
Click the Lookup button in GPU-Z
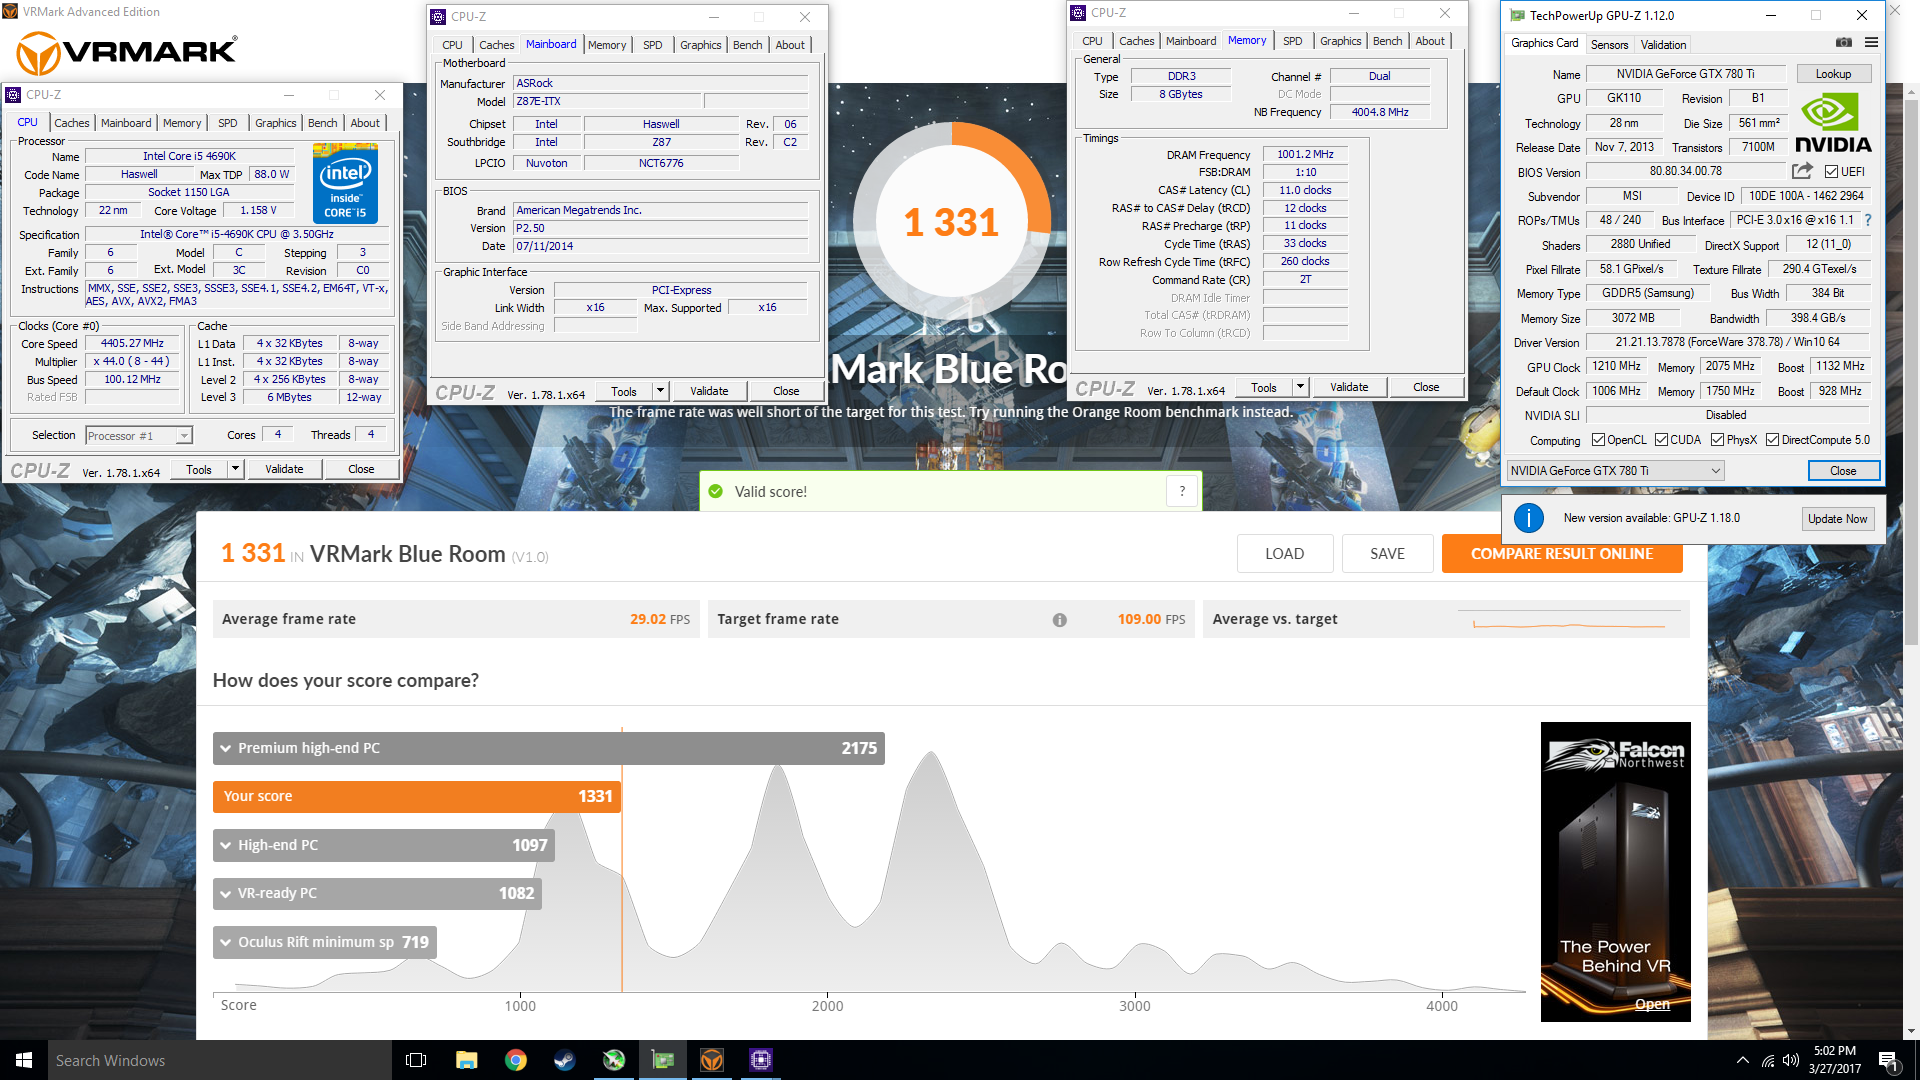[x=1833, y=74]
